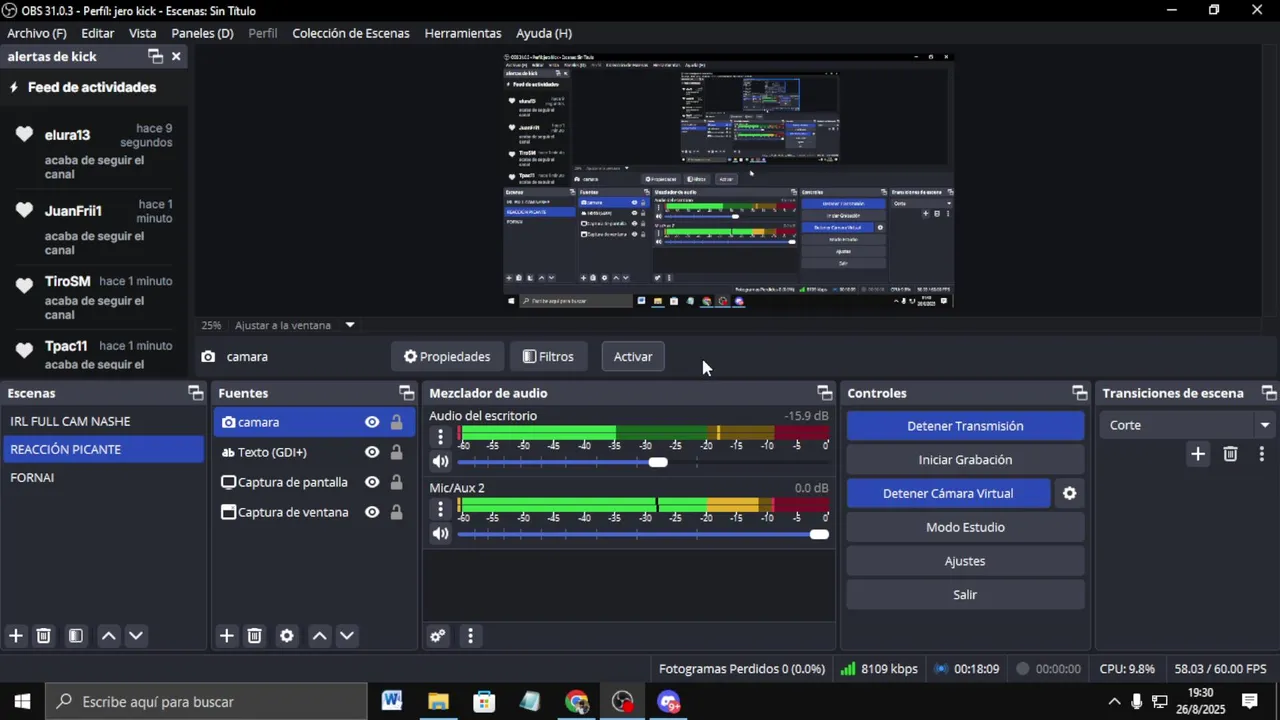Open the Ayuda (H) menu
Screen dimensions: 1280x720
[544, 33]
